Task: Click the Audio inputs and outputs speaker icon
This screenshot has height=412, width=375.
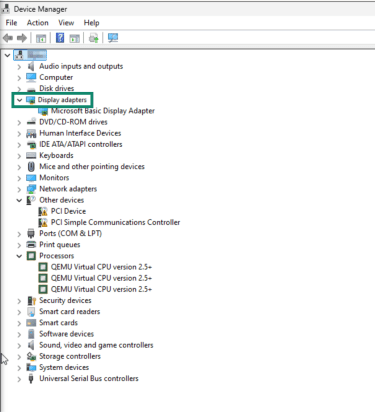Action: [x=31, y=66]
